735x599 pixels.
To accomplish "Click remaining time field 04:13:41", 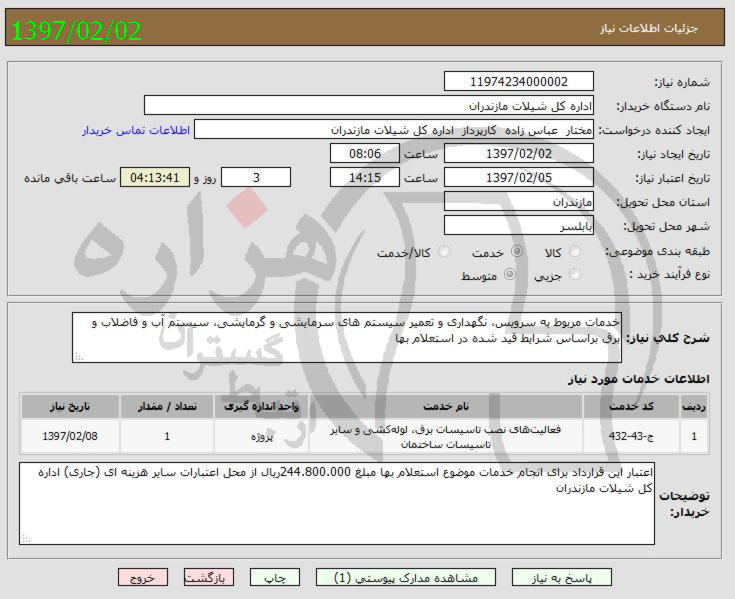I will click(x=155, y=177).
